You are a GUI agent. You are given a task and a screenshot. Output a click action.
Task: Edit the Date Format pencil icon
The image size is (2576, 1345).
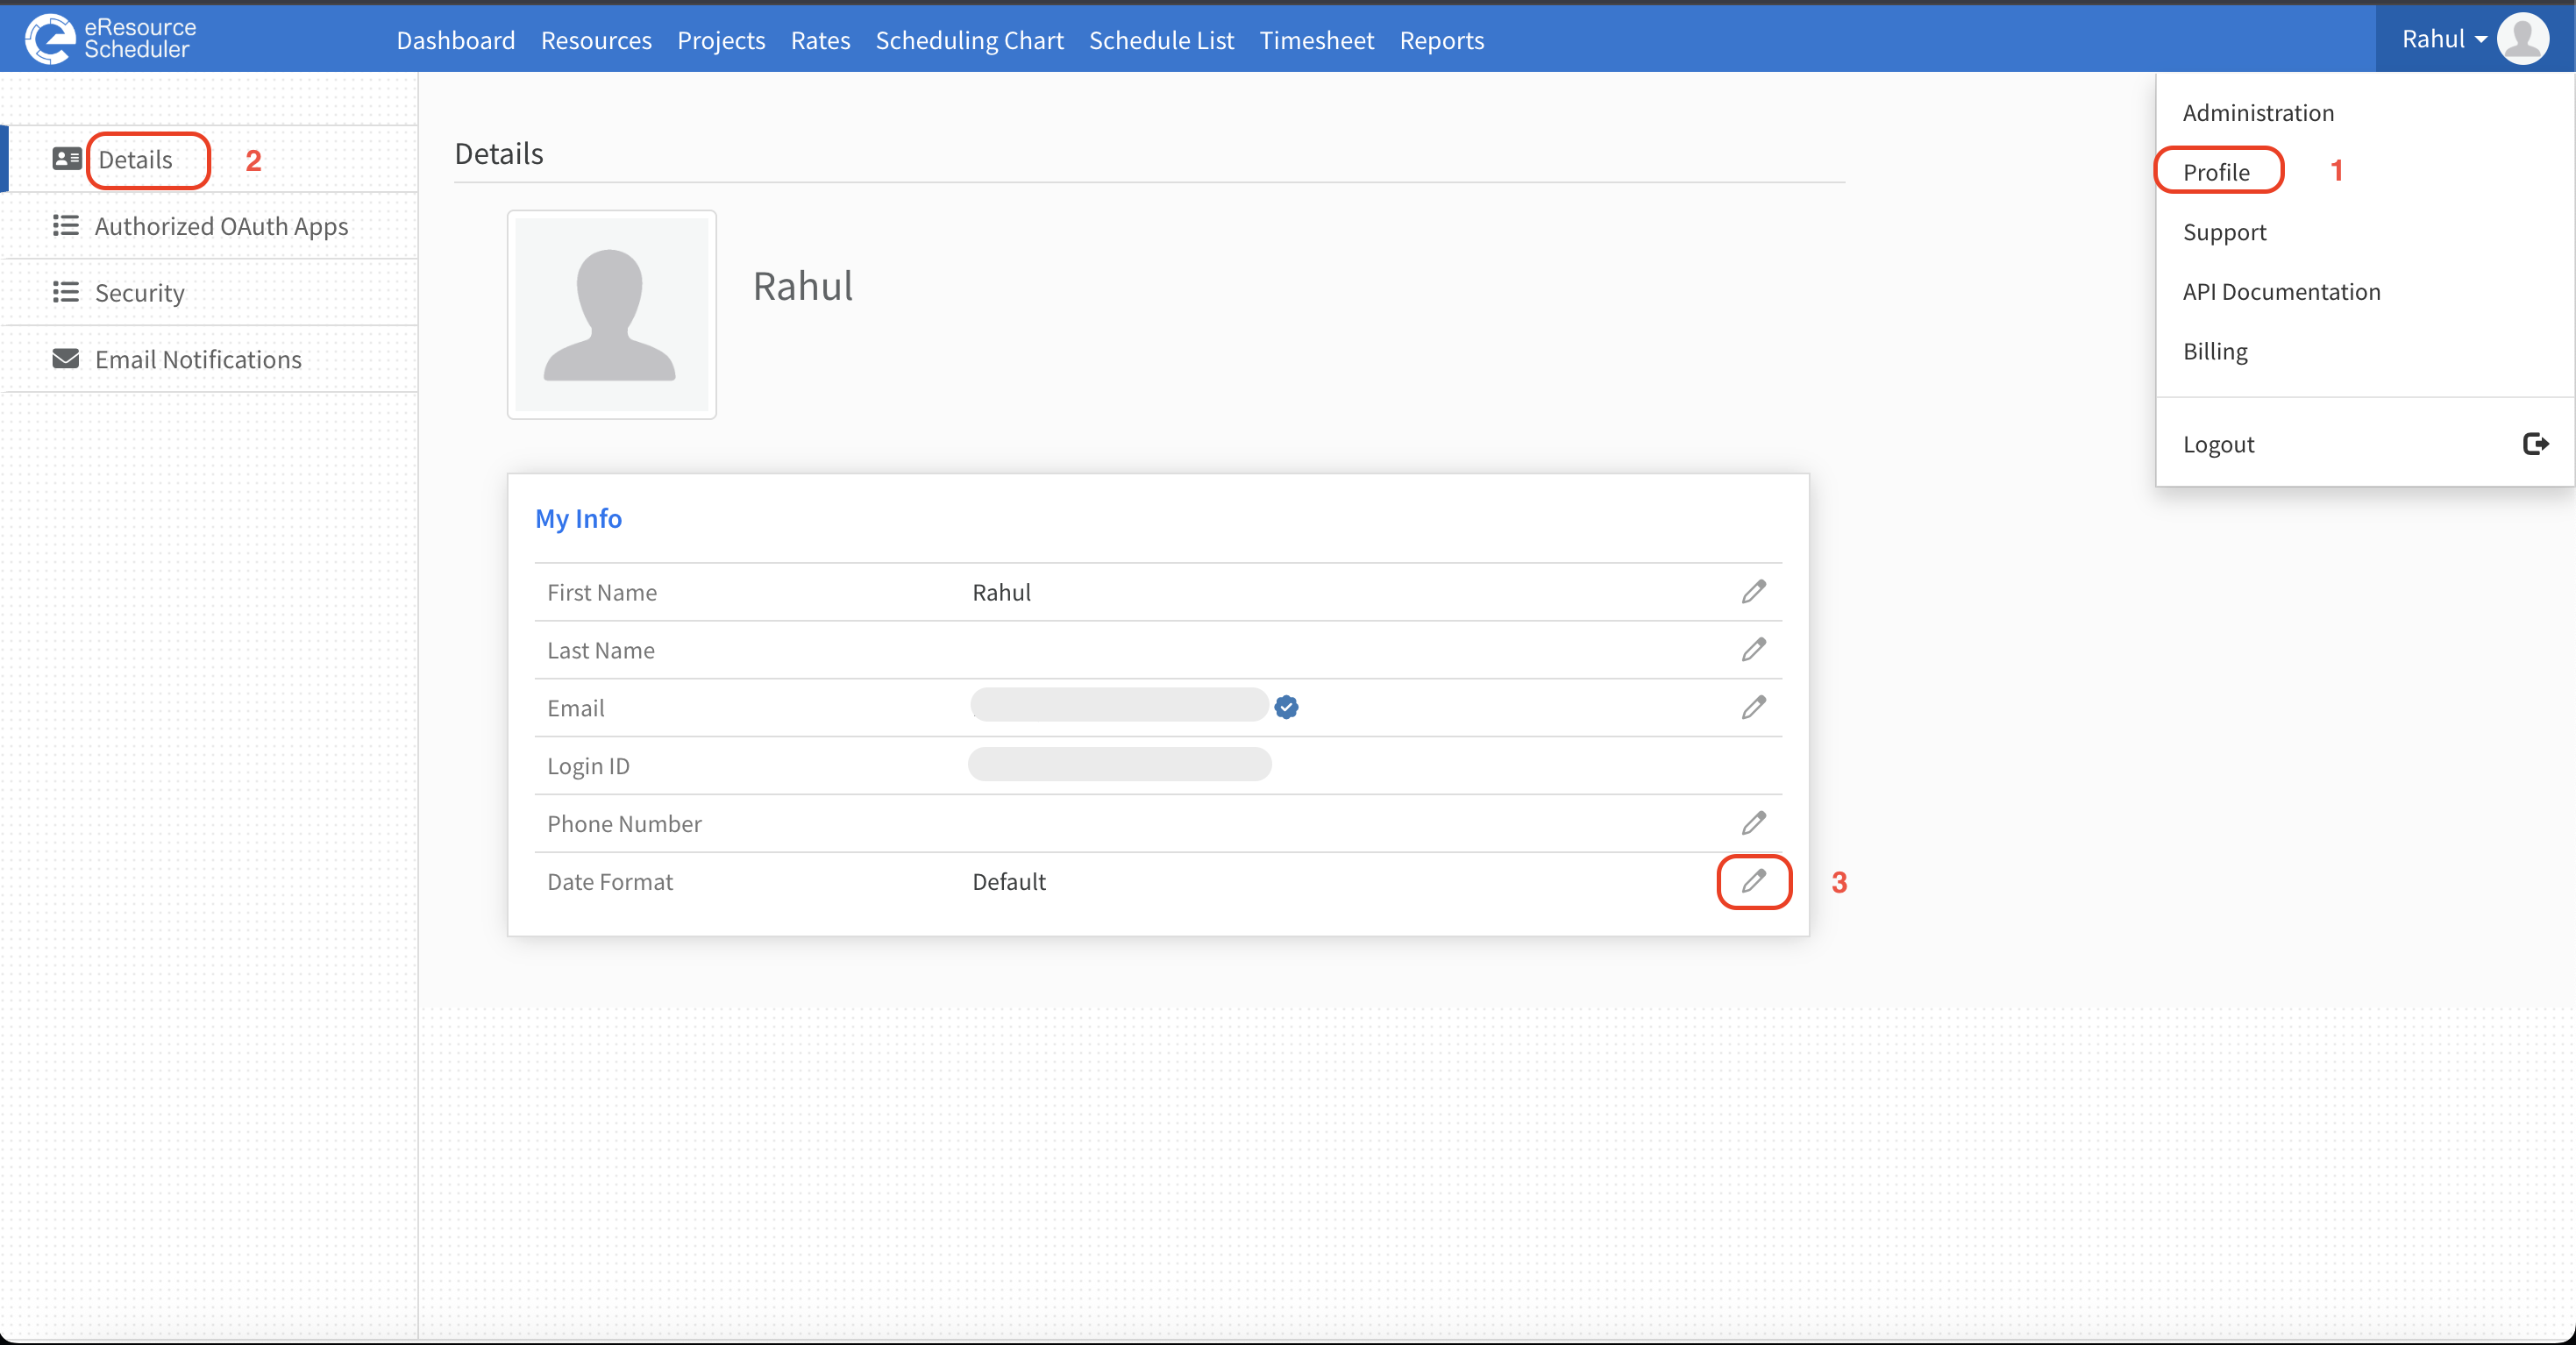tap(1753, 881)
